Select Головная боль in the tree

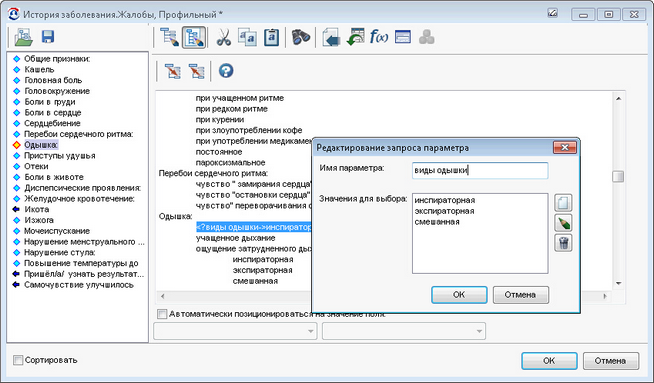click(53, 80)
